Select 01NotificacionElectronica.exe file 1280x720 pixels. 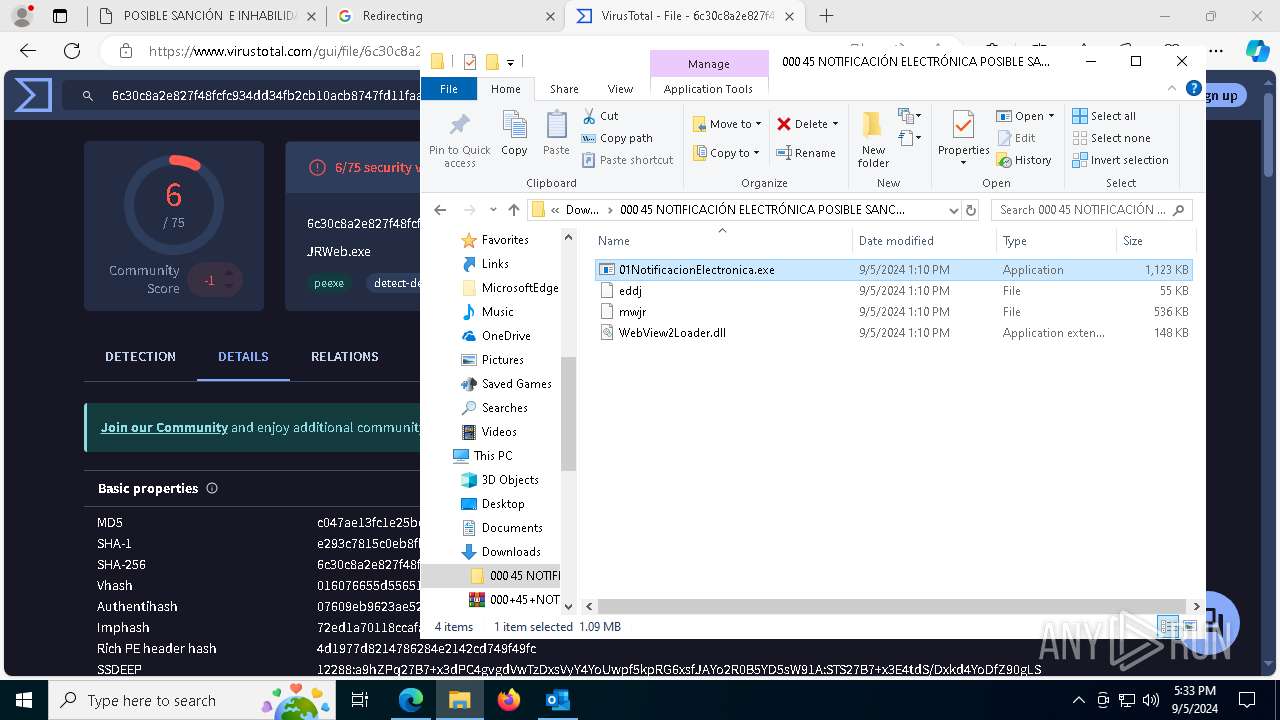point(893,270)
